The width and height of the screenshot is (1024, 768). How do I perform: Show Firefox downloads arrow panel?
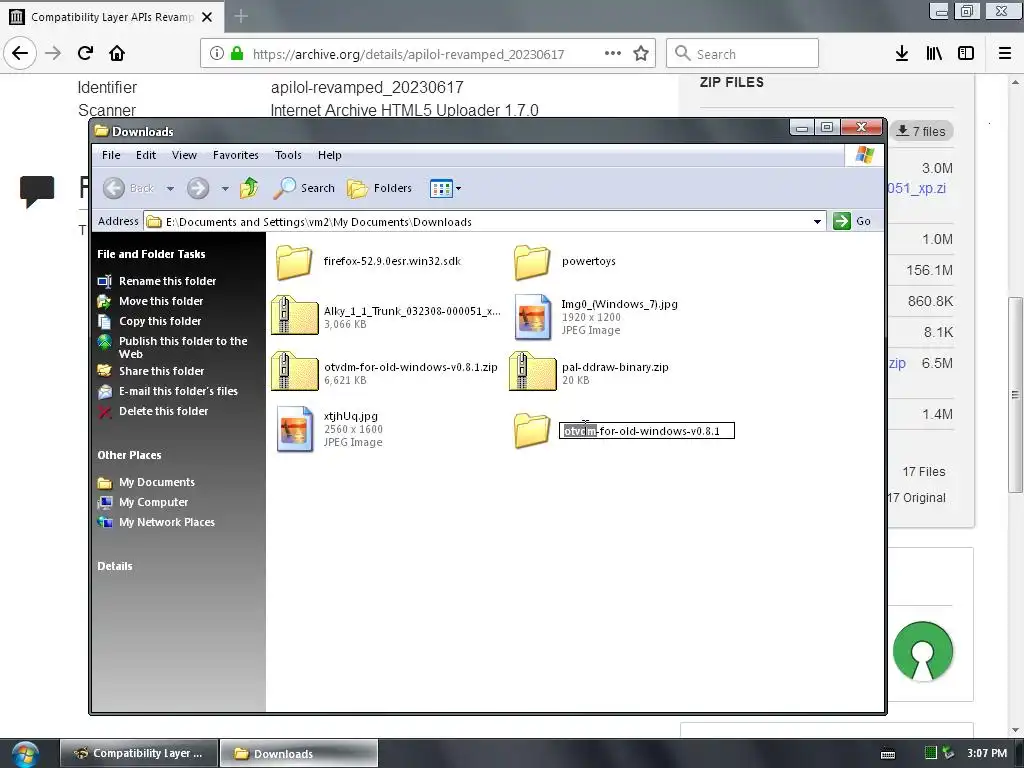pyautogui.click(x=901, y=54)
